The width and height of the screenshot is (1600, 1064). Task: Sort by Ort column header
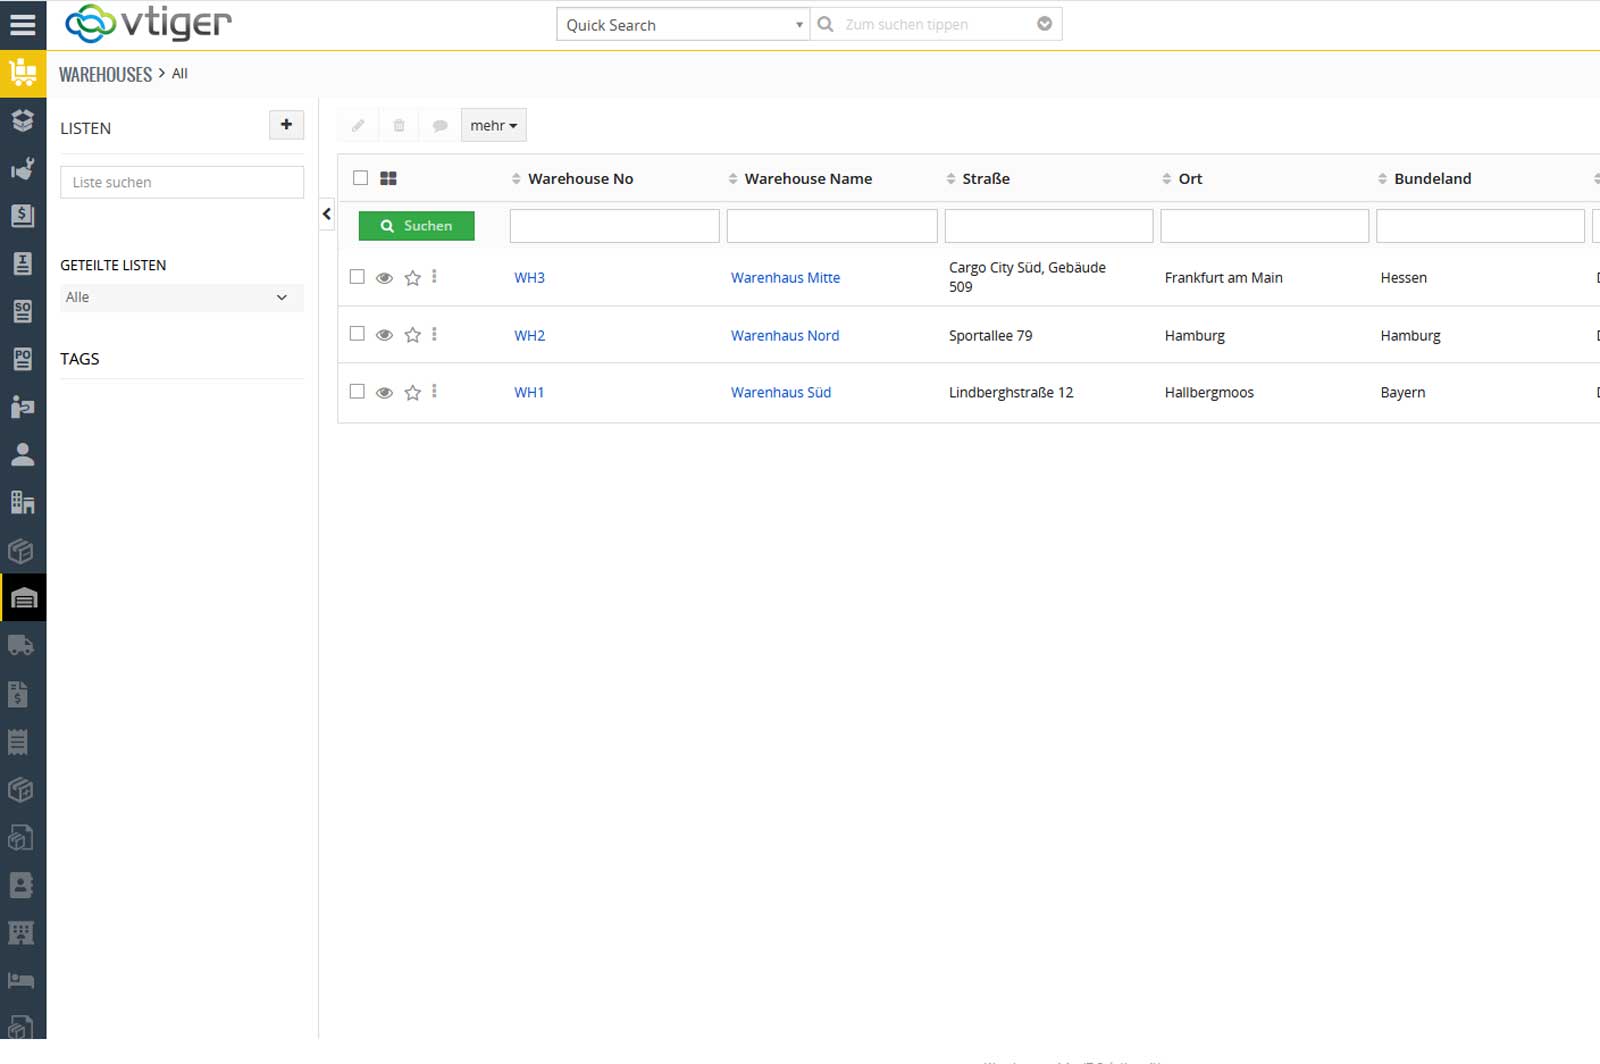pyautogui.click(x=1189, y=179)
